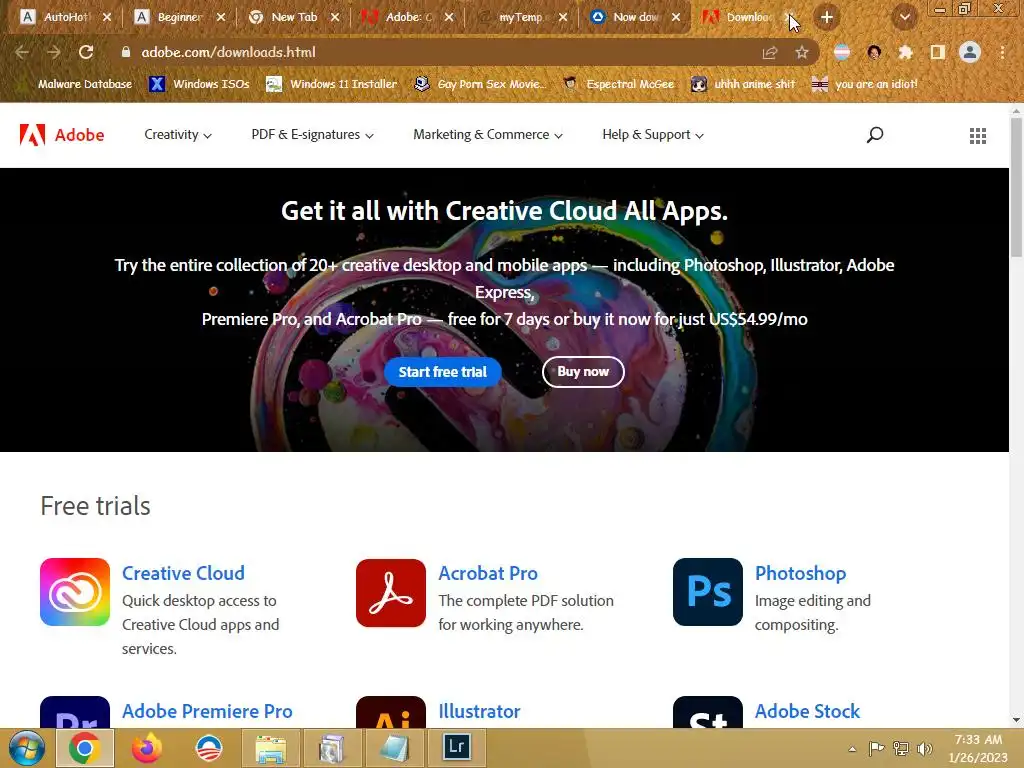Viewport: 1024px width, 768px height.
Task: Click the Illustrator Ai app icon
Action: coord(391,712)
